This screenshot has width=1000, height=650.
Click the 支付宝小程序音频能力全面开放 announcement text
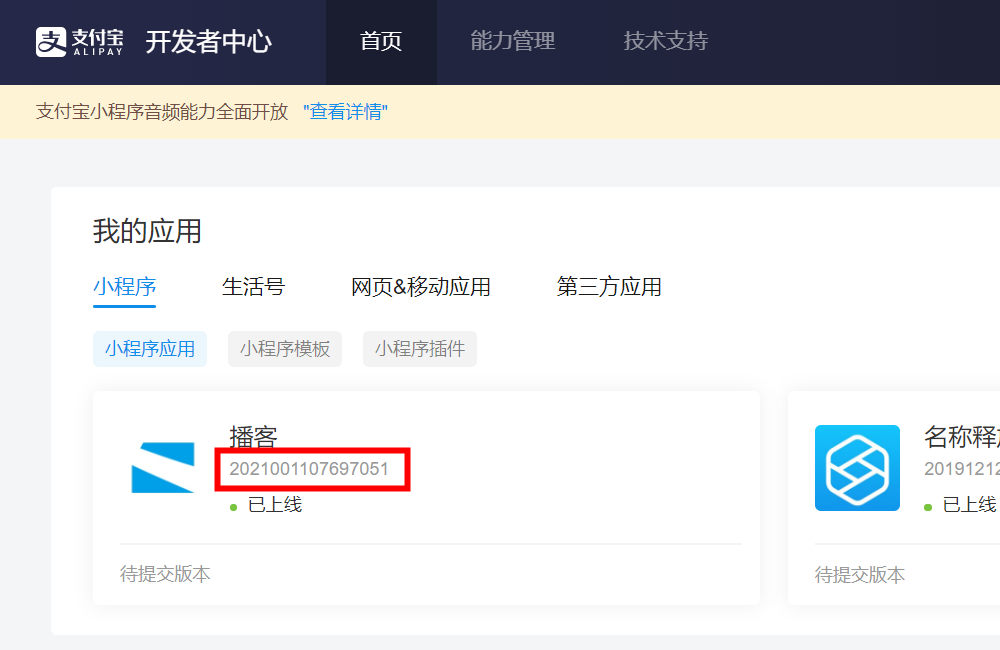coord(162,112)
